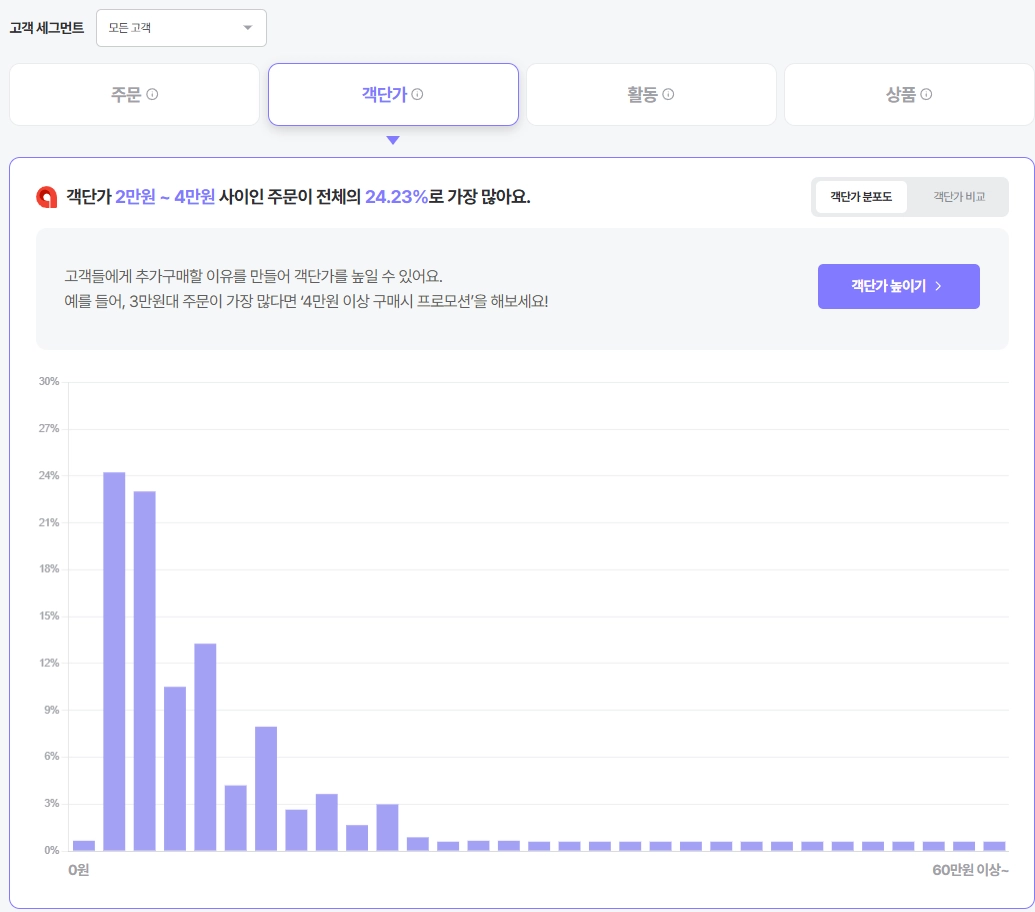The height and width of the screenshot is (912, 1035).
Task: Click the arrow icon on 객단가 높이기 button
Action: coord(938,286)
